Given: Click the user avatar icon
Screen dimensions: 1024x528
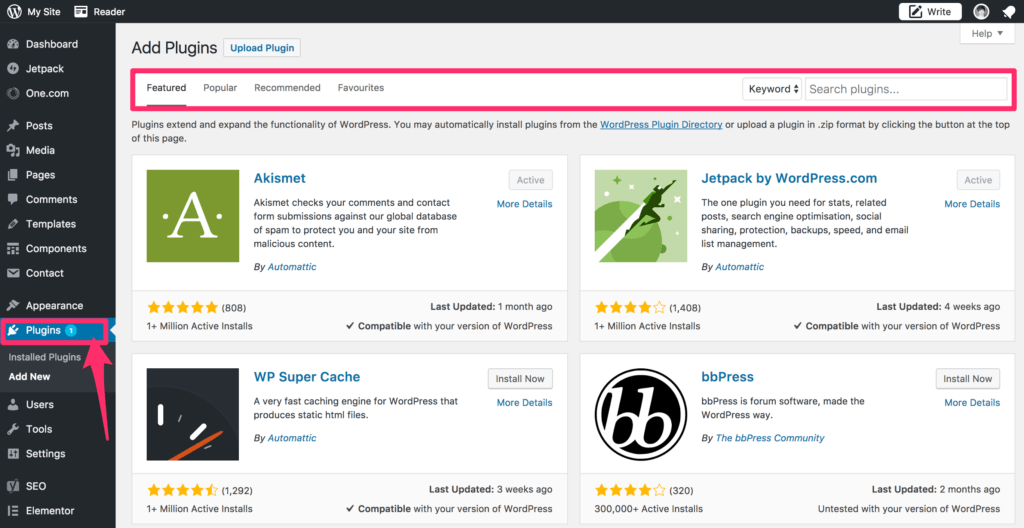Looking at the screenshot, I should [981, 11].
